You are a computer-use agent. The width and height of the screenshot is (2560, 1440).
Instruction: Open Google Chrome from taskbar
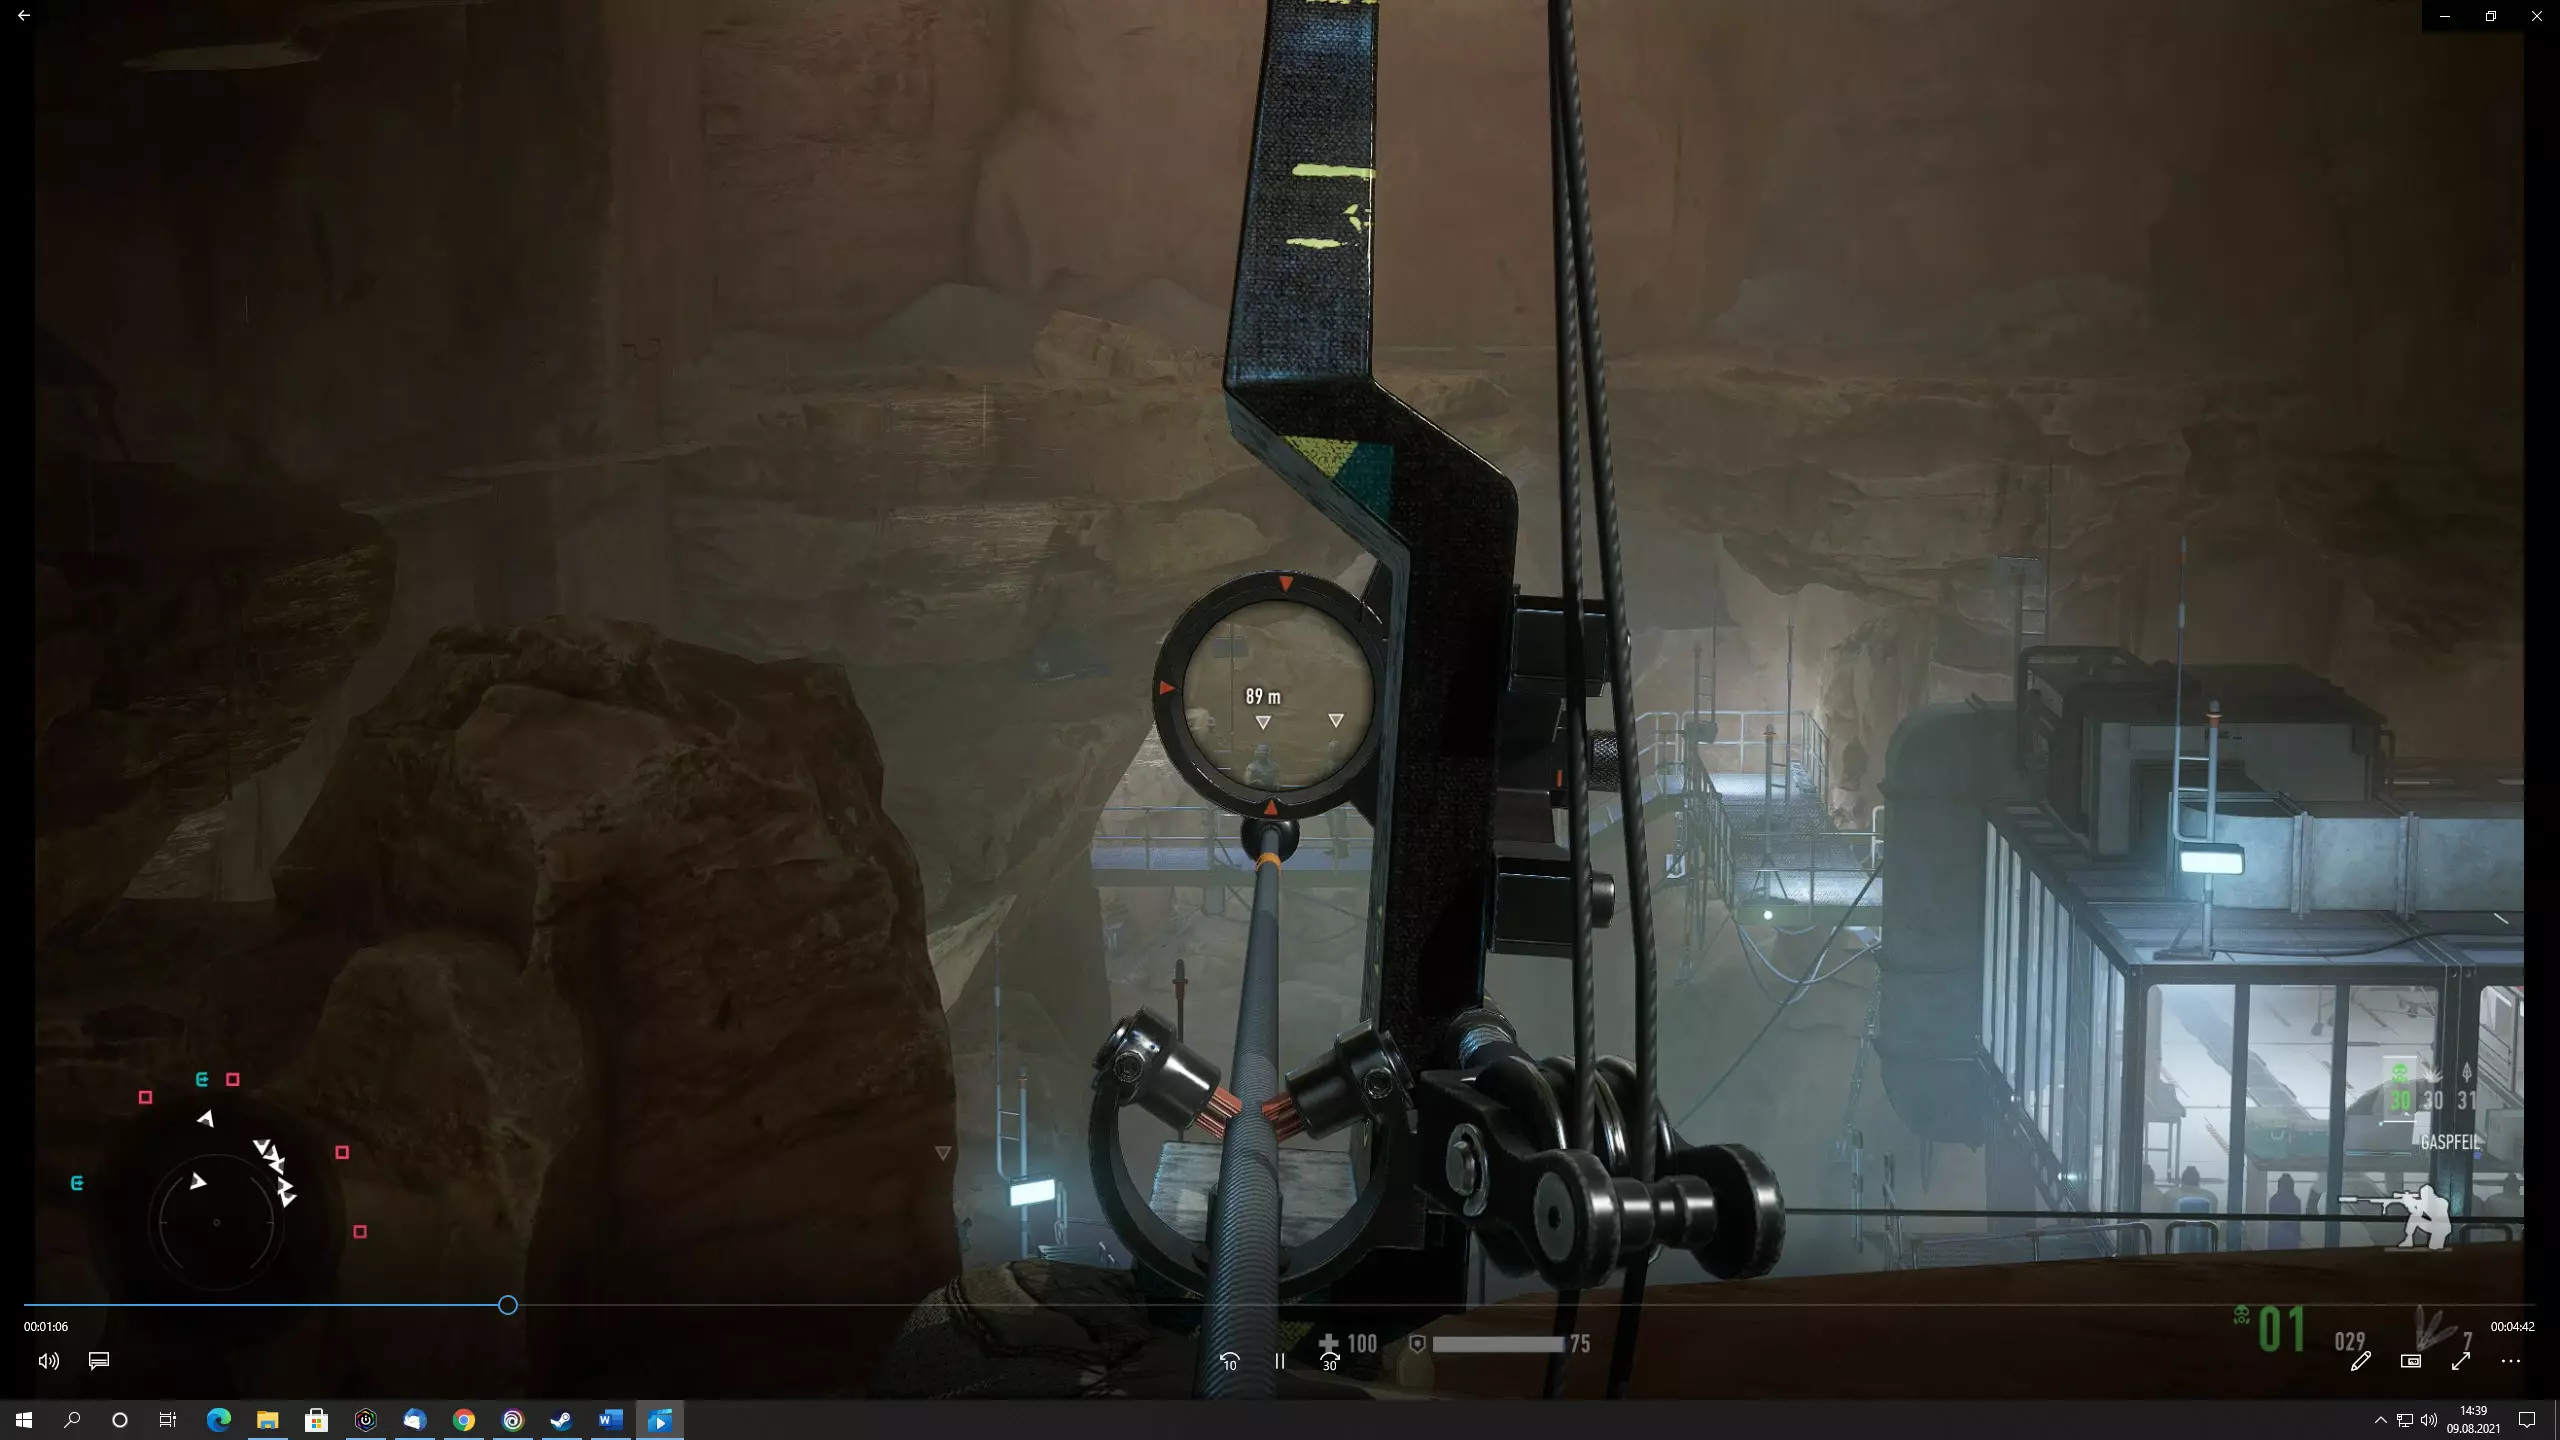point(463,1420)
